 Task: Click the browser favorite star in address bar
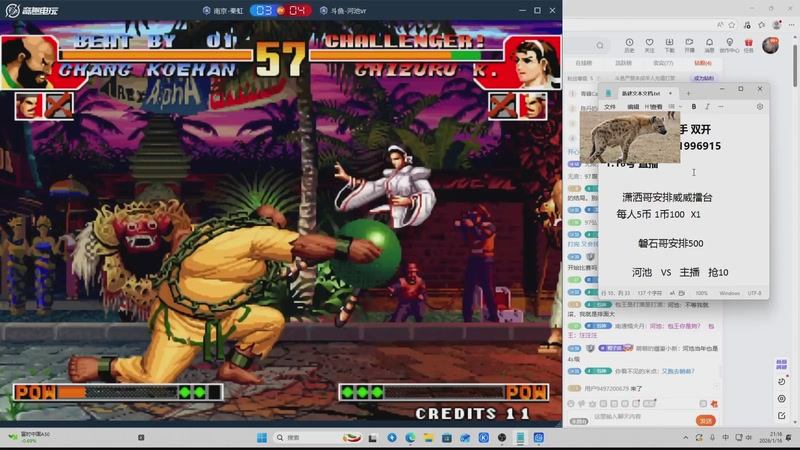732,24
